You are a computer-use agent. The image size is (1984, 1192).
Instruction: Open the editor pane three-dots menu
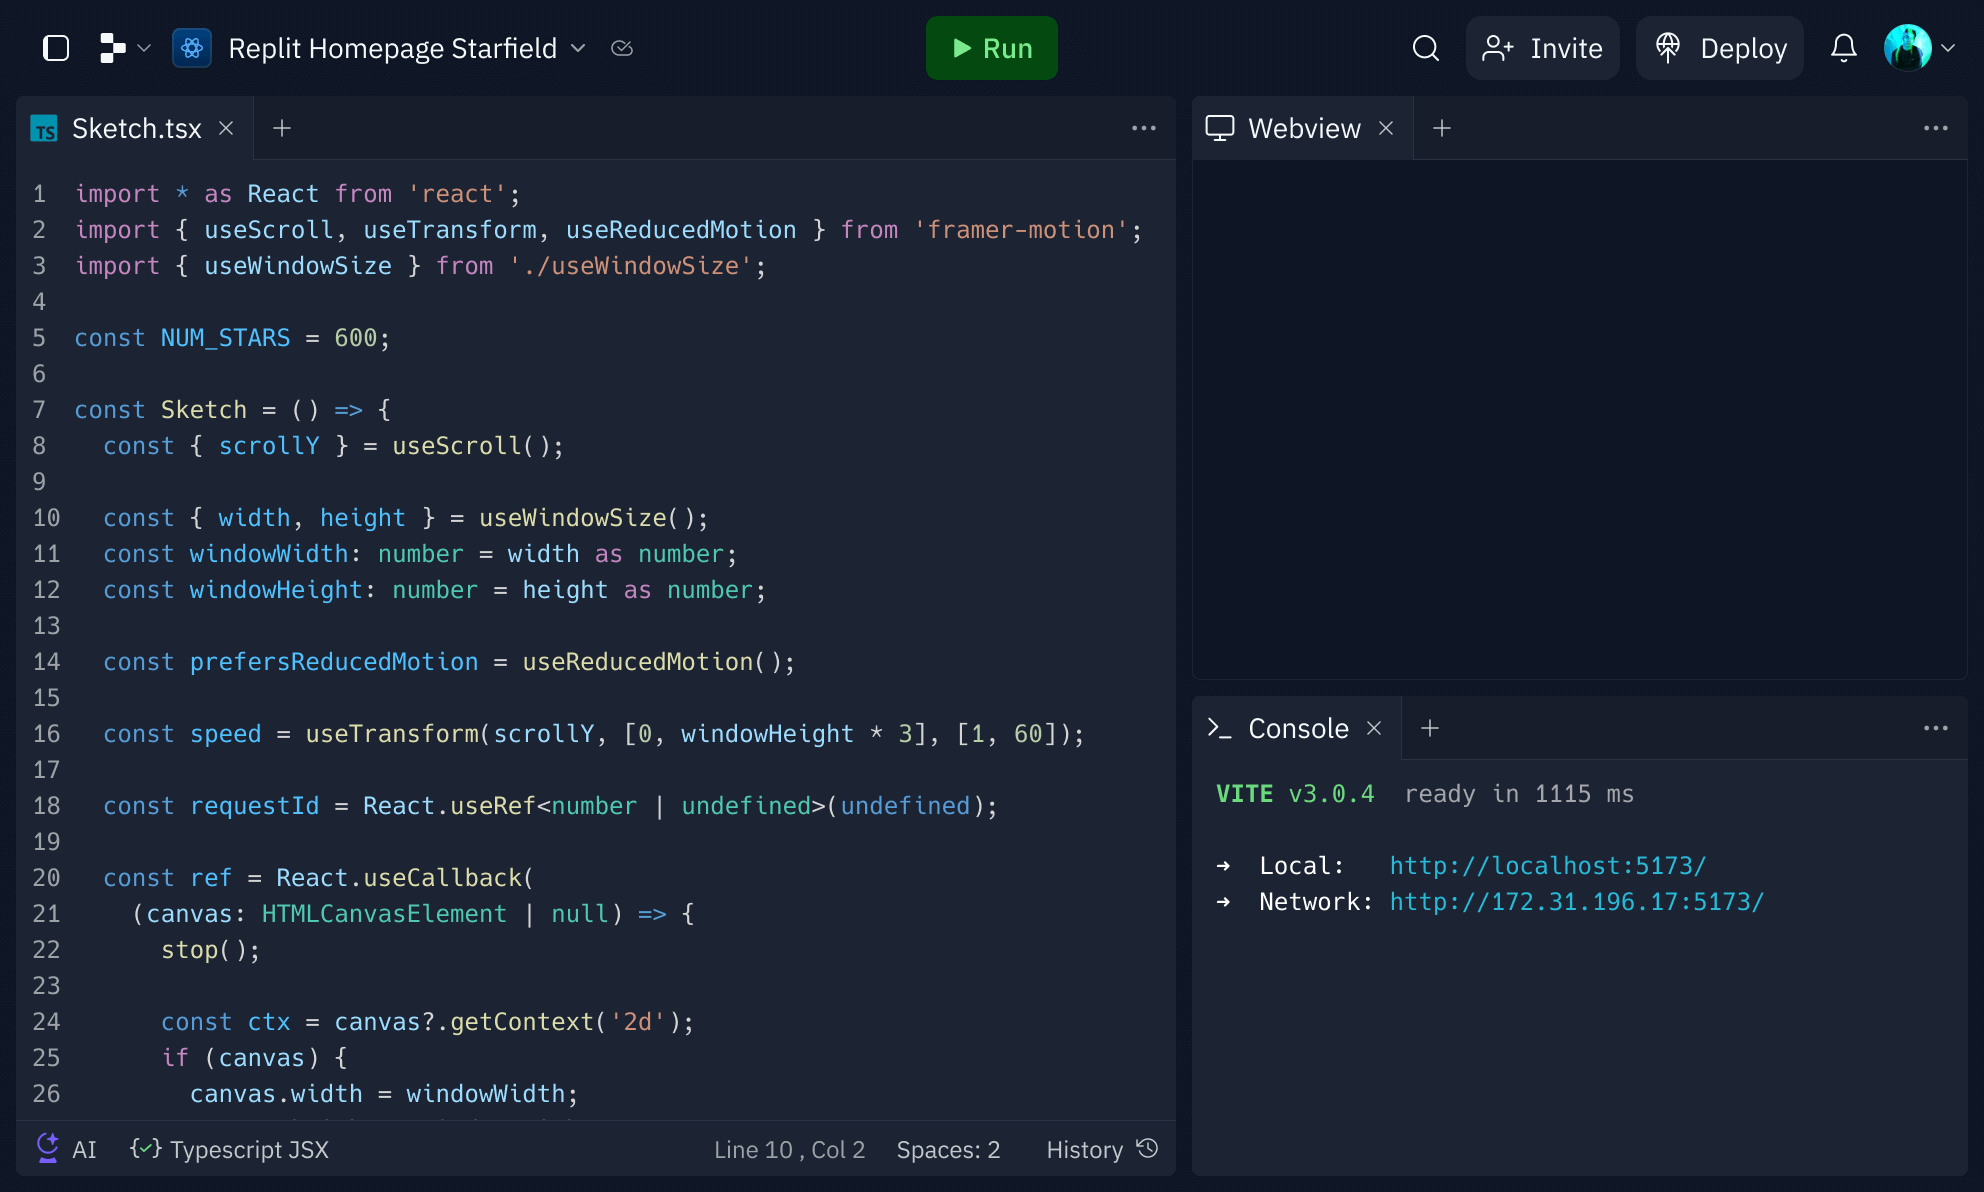[1143, 128]
